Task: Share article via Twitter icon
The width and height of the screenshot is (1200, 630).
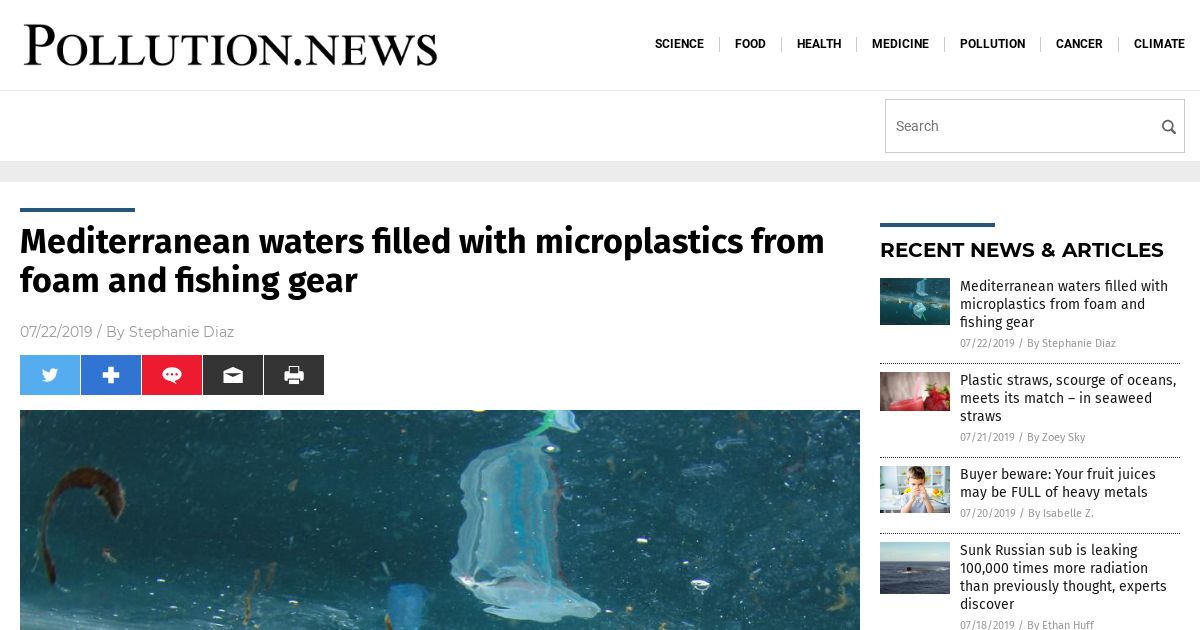Action: pos(50,375)
